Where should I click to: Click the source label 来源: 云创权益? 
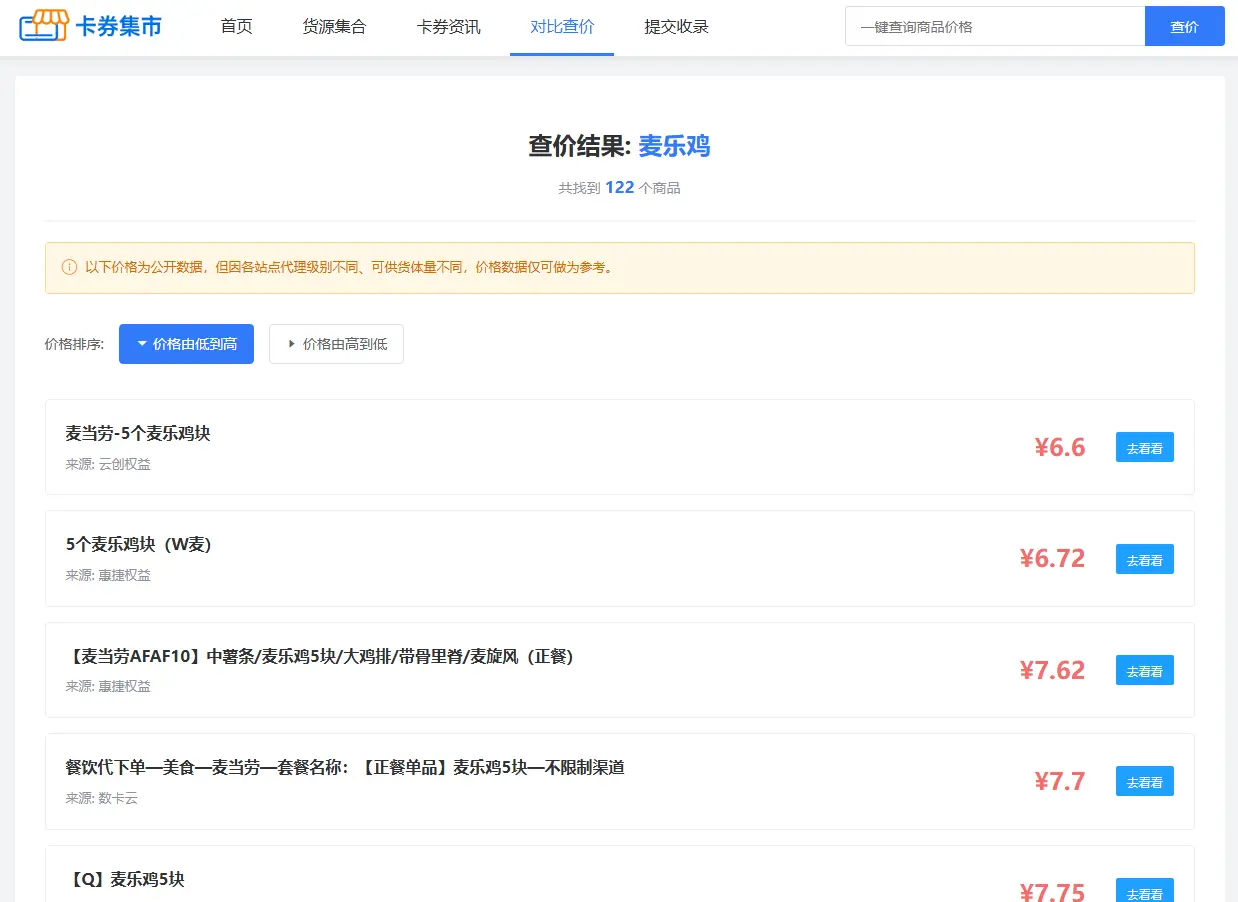(108, 463)
